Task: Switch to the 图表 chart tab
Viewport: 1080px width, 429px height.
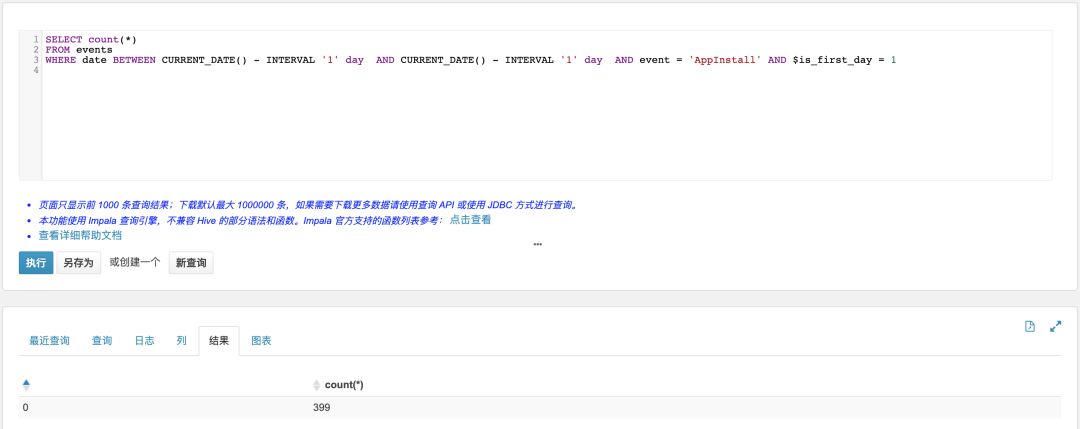Action: pyautogui.click(x=261, y=341)
